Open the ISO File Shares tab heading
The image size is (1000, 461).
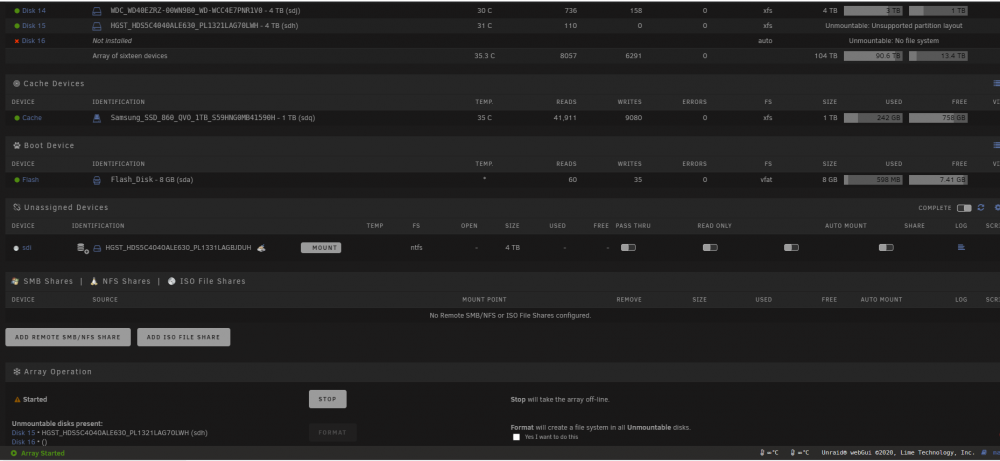(212, 281)
